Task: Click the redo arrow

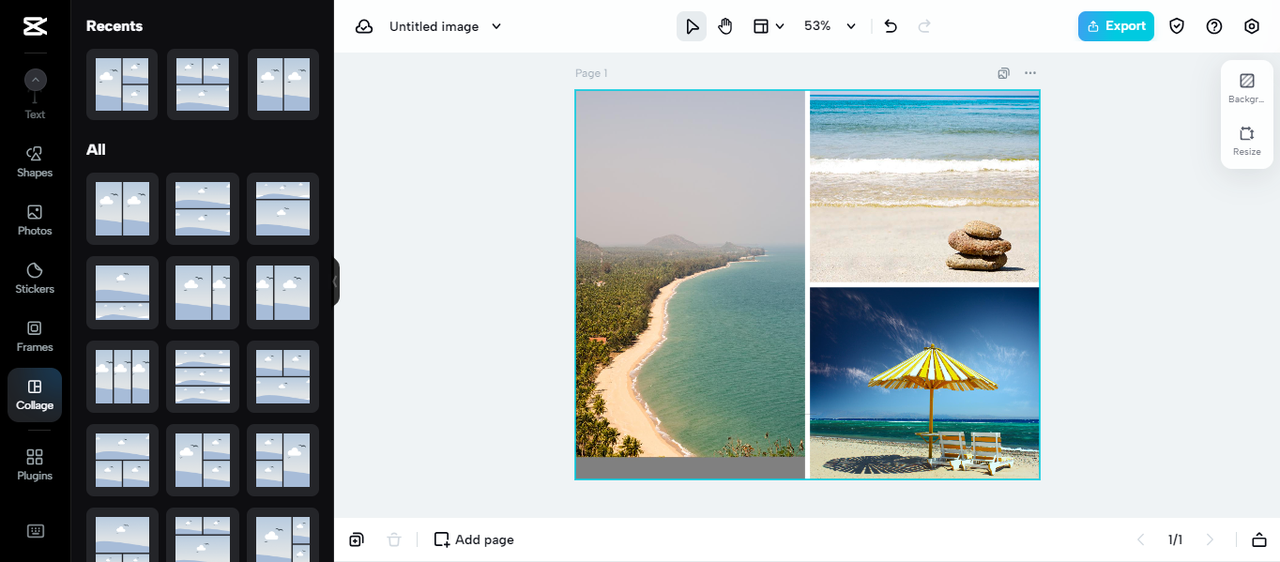Action: click(925, 26)
